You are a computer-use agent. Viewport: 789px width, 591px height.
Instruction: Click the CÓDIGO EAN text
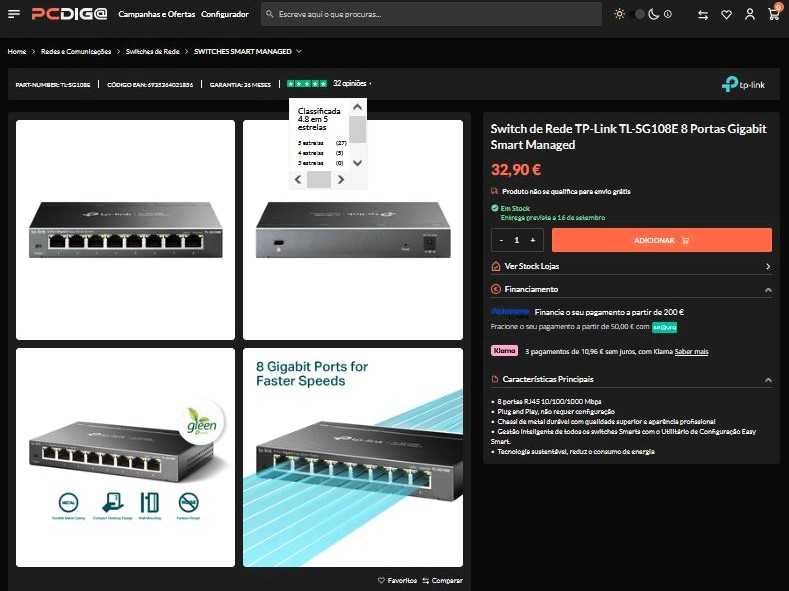pos(150,85)
